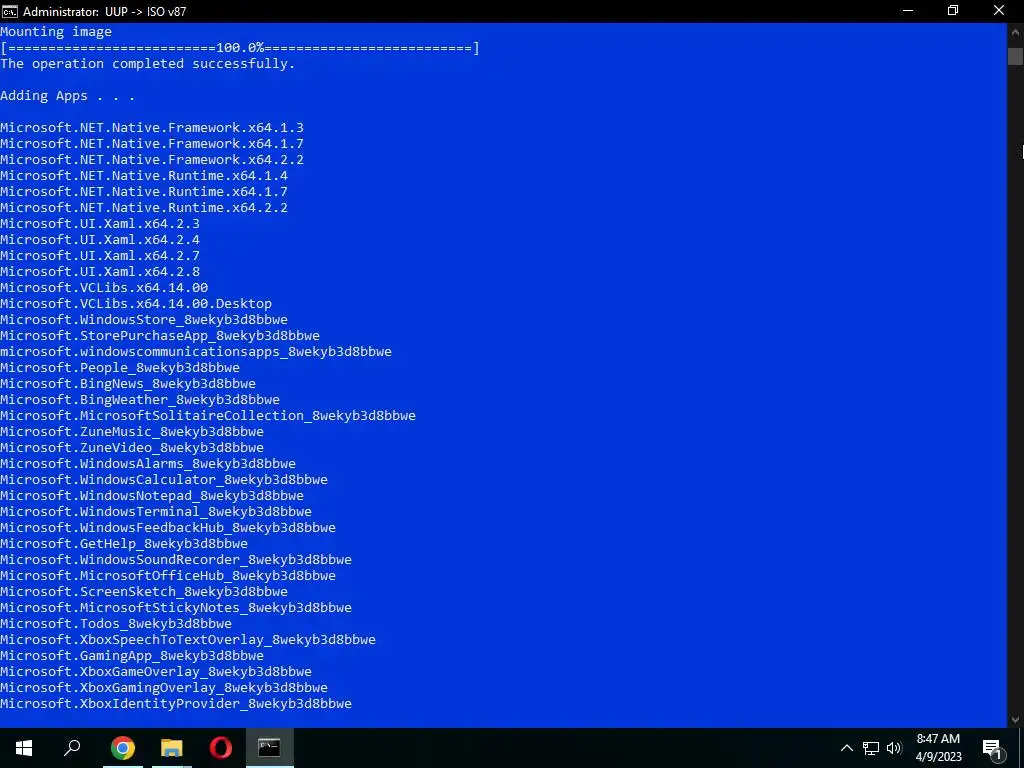
Task: Click the Microsoft.XboxSpeechToTextOverlay line
Action: click(188, 640)
